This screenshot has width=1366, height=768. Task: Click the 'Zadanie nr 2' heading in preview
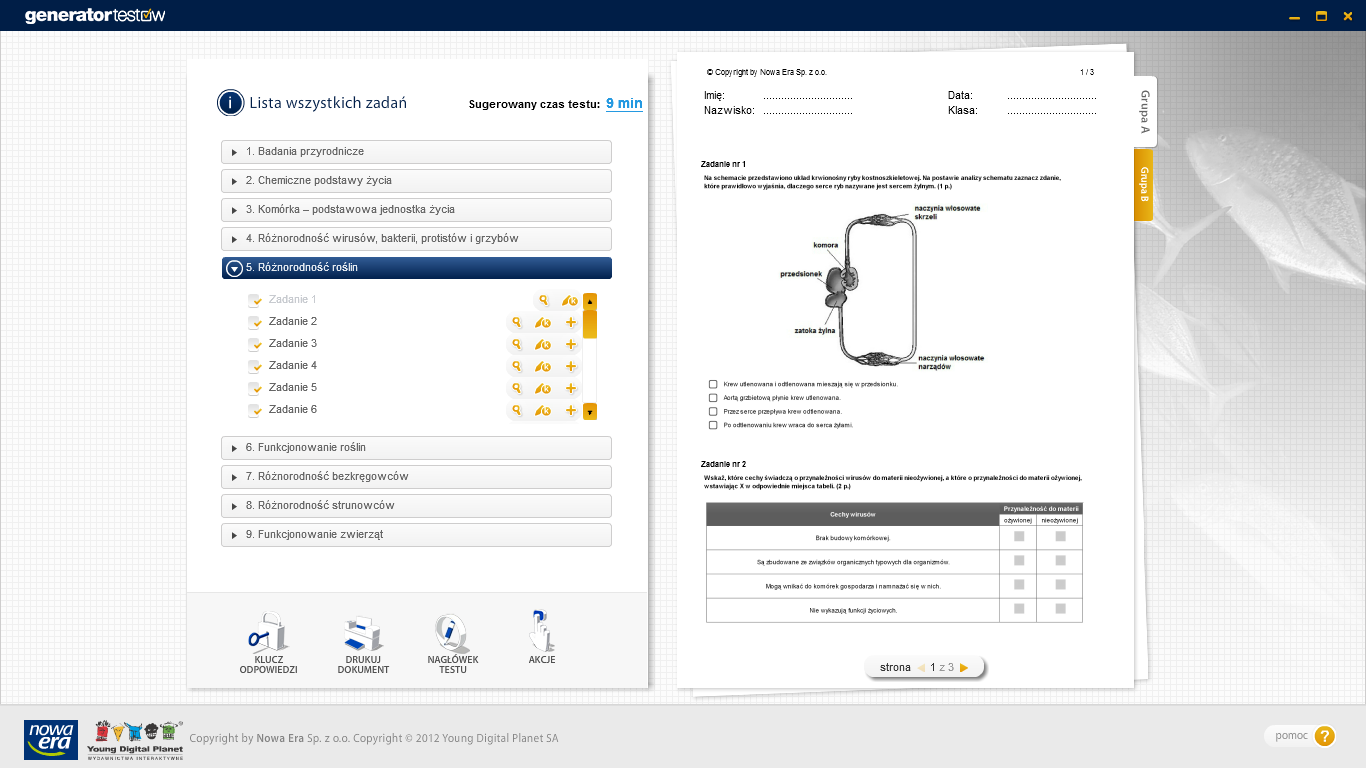tap(724, 465)
